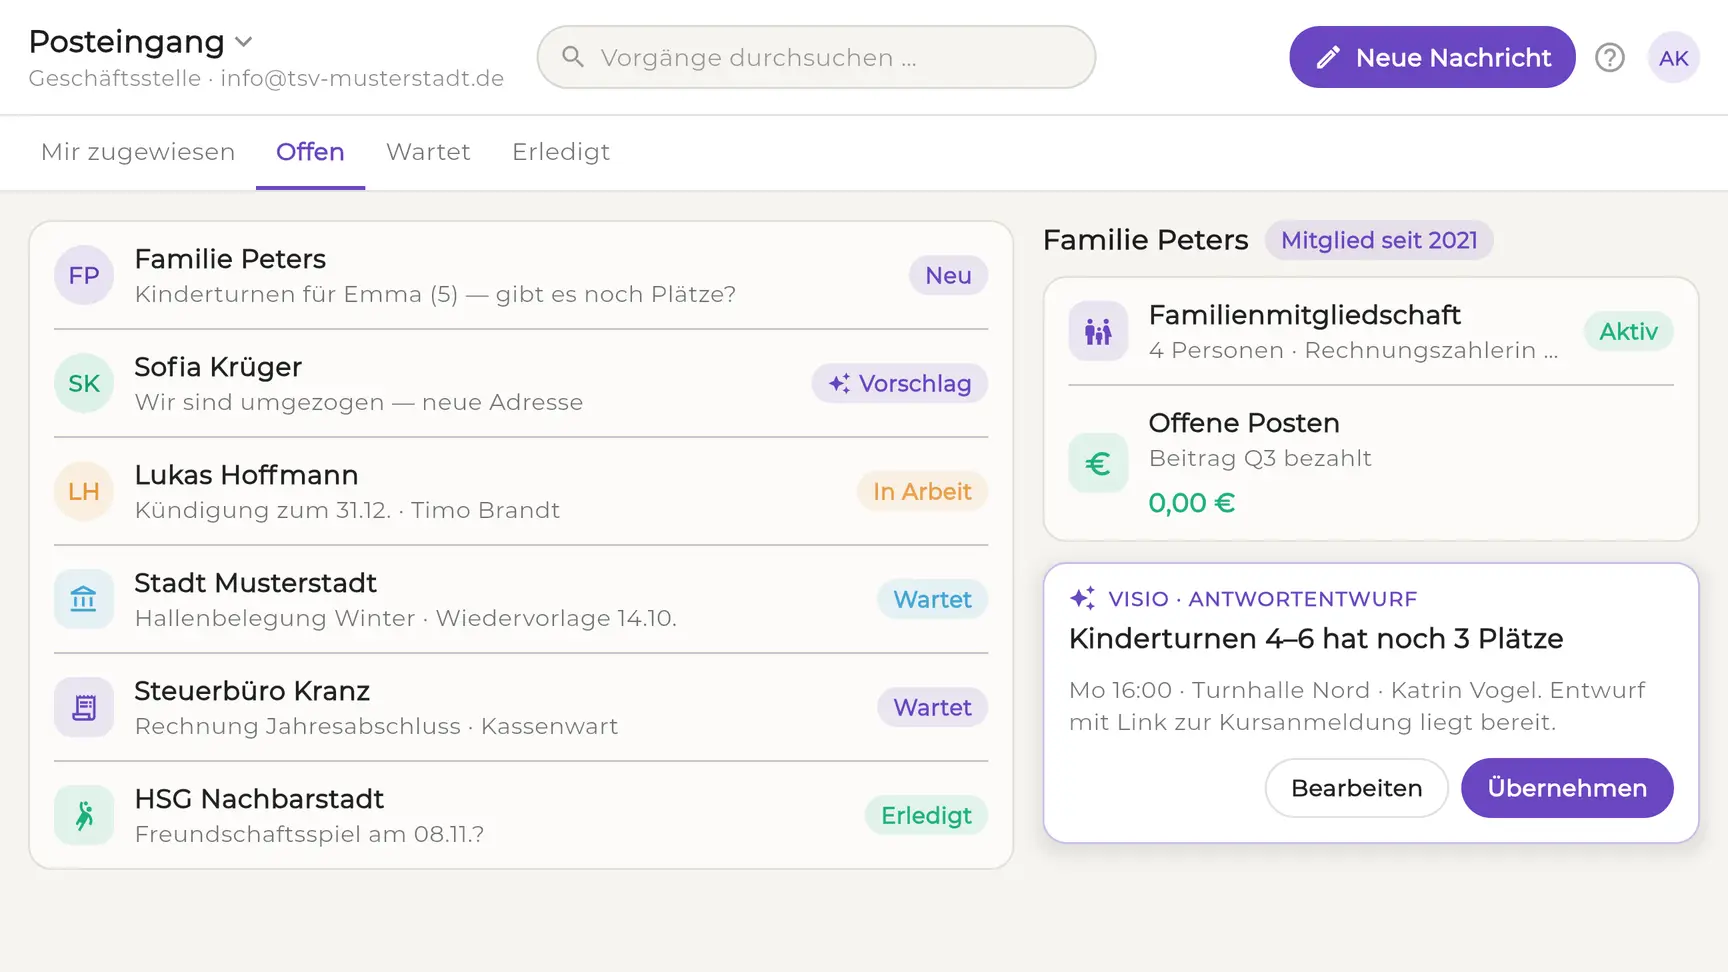This screenshot has height=972, width=1728.
Task: Open the Sofia Krüger conversation
Action: (x=520, y=383)
